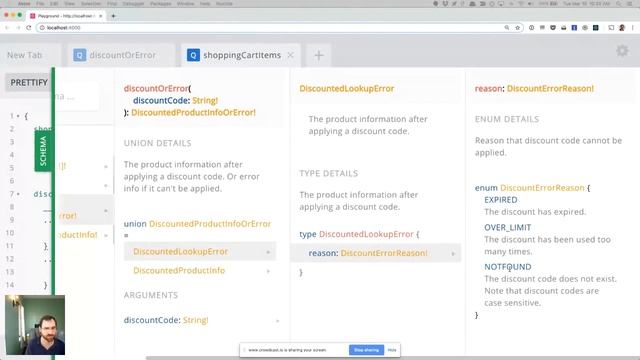The height and width of the screenshot is (360, 640).
Task: Open macOS Spotlight search
Action: (x=619, y=4)
